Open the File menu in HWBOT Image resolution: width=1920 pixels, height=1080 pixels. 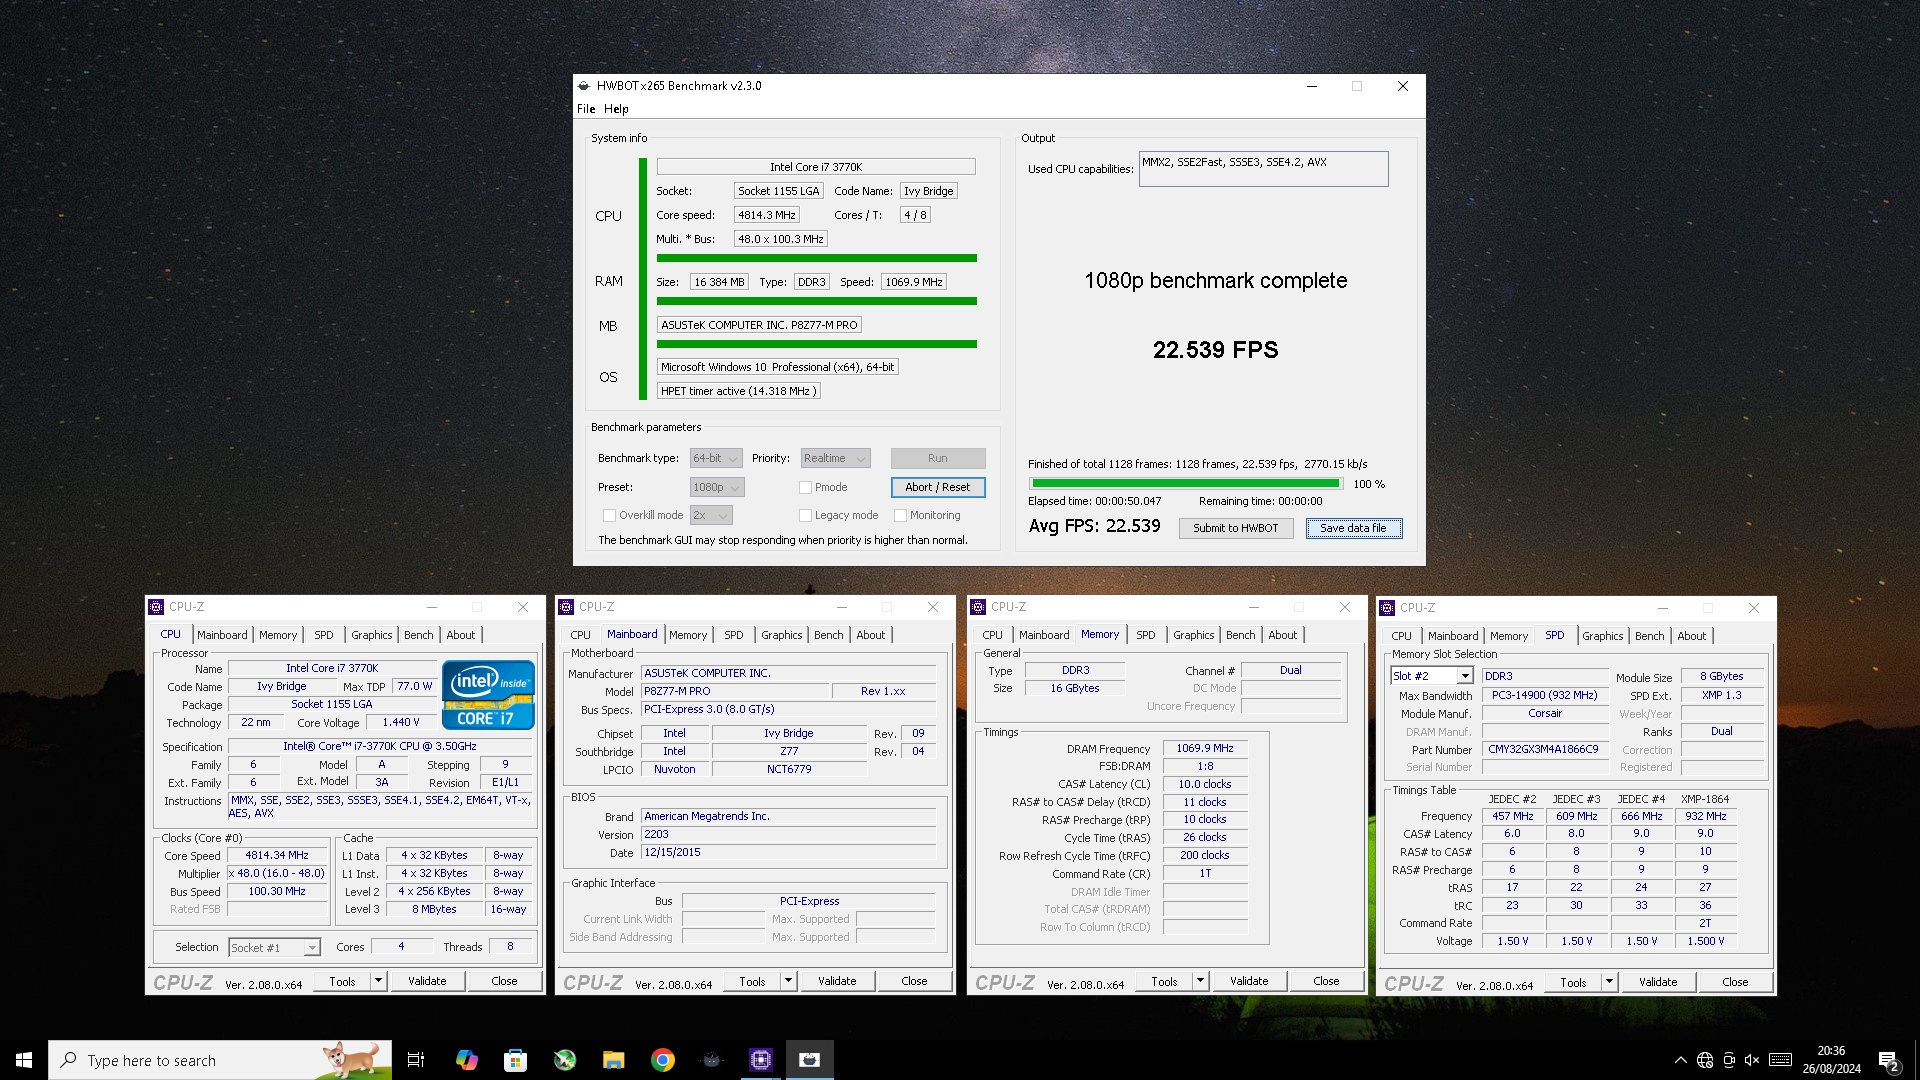point(586,109)
